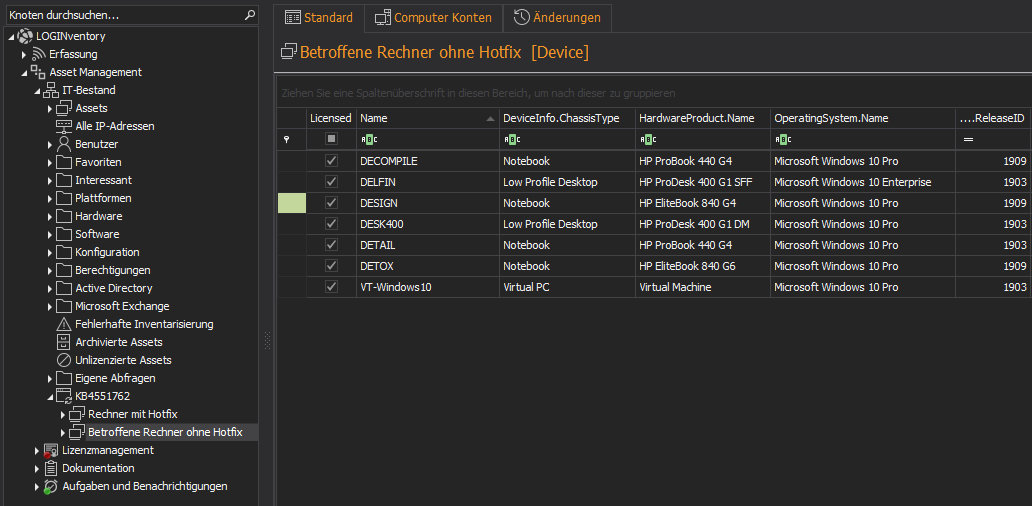Click the Rechner mit Hotfix icon
The image size is (1032, 506).
pyautogui.click(x=77, y=415)
